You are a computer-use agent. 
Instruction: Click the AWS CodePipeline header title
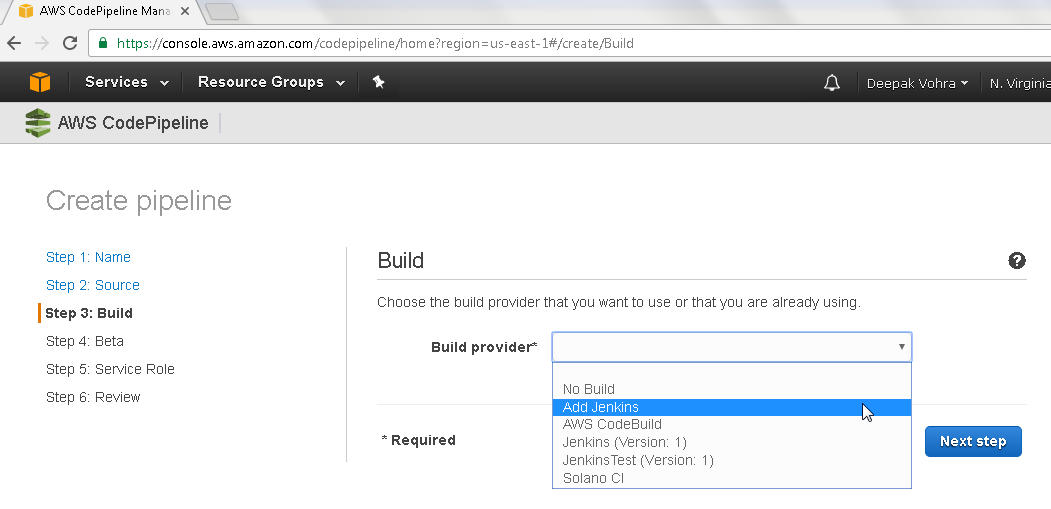point(133,123)
